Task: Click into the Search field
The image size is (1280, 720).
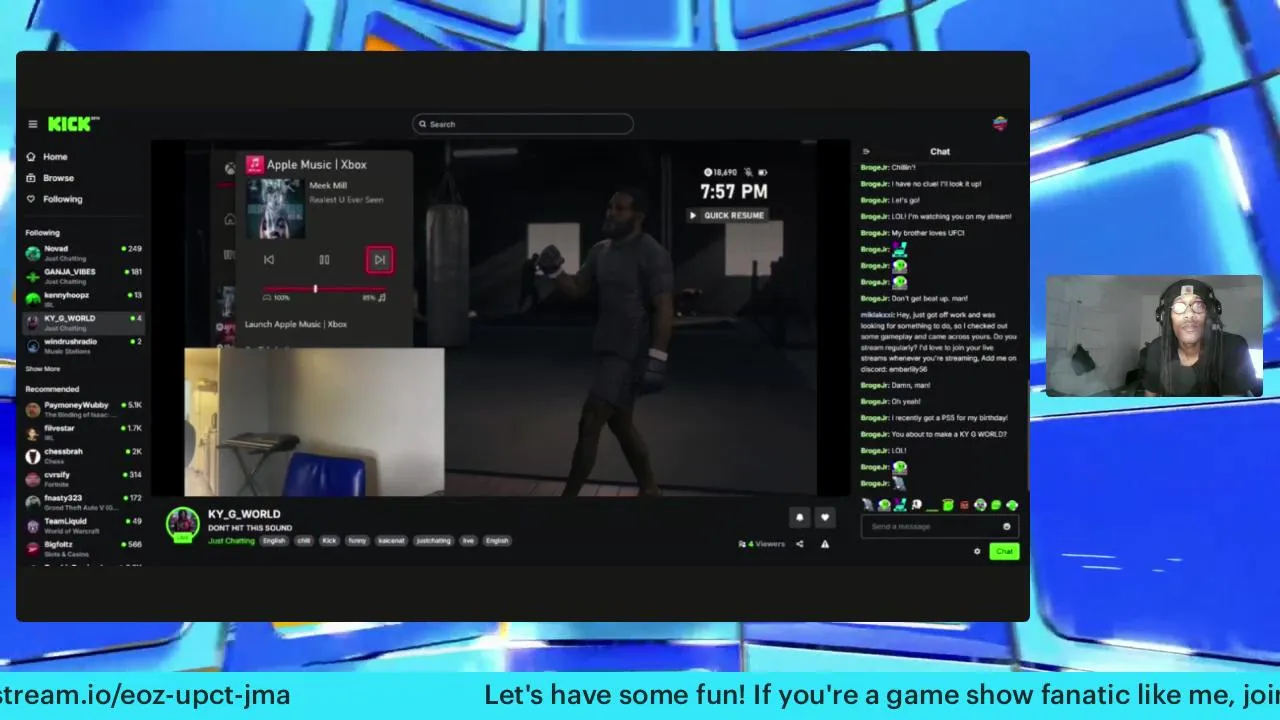Action: [x=523, y=124]
